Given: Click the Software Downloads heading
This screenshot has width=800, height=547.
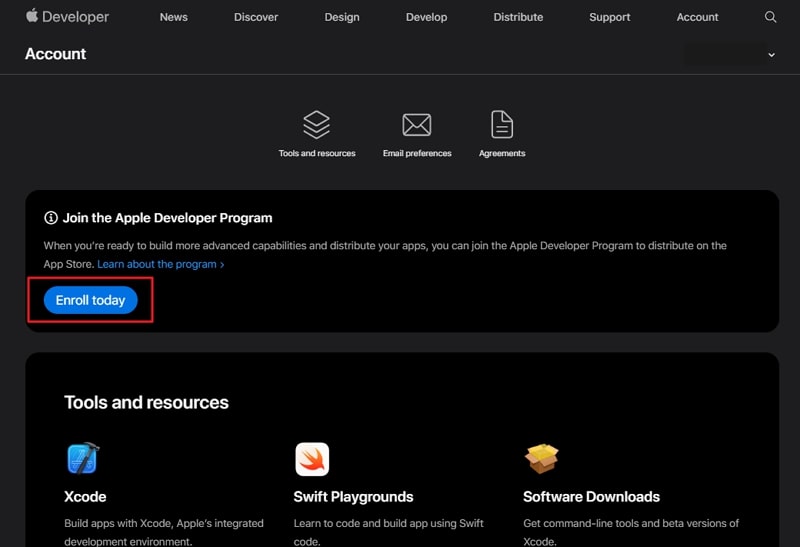Looking at the screenshot, I should point(591,496).
